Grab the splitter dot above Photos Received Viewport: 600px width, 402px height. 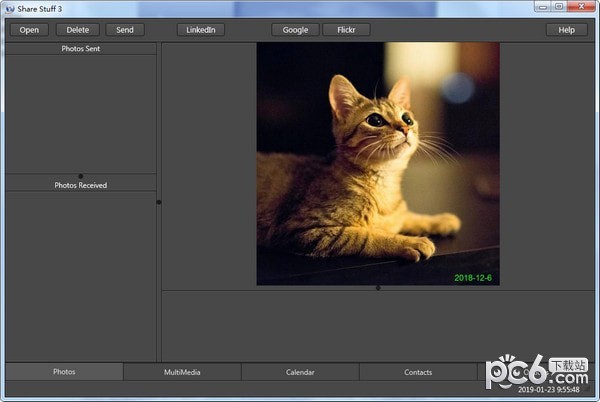click(80, 176)
